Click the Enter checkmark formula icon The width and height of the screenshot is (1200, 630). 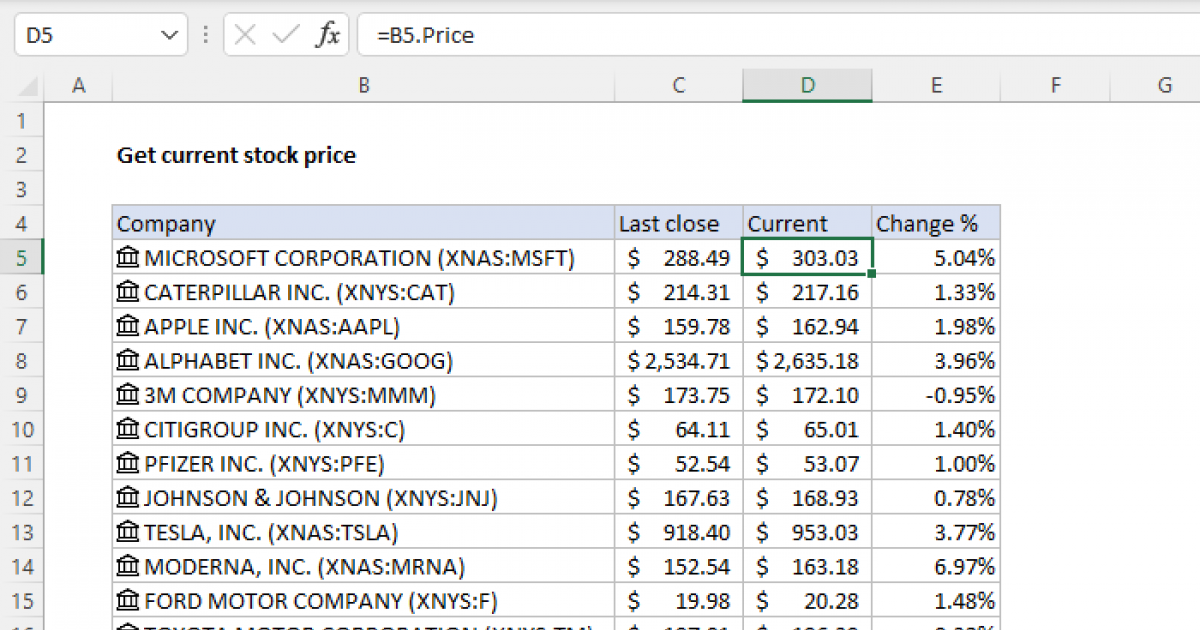pyautogui.click(x=286, y=36)
